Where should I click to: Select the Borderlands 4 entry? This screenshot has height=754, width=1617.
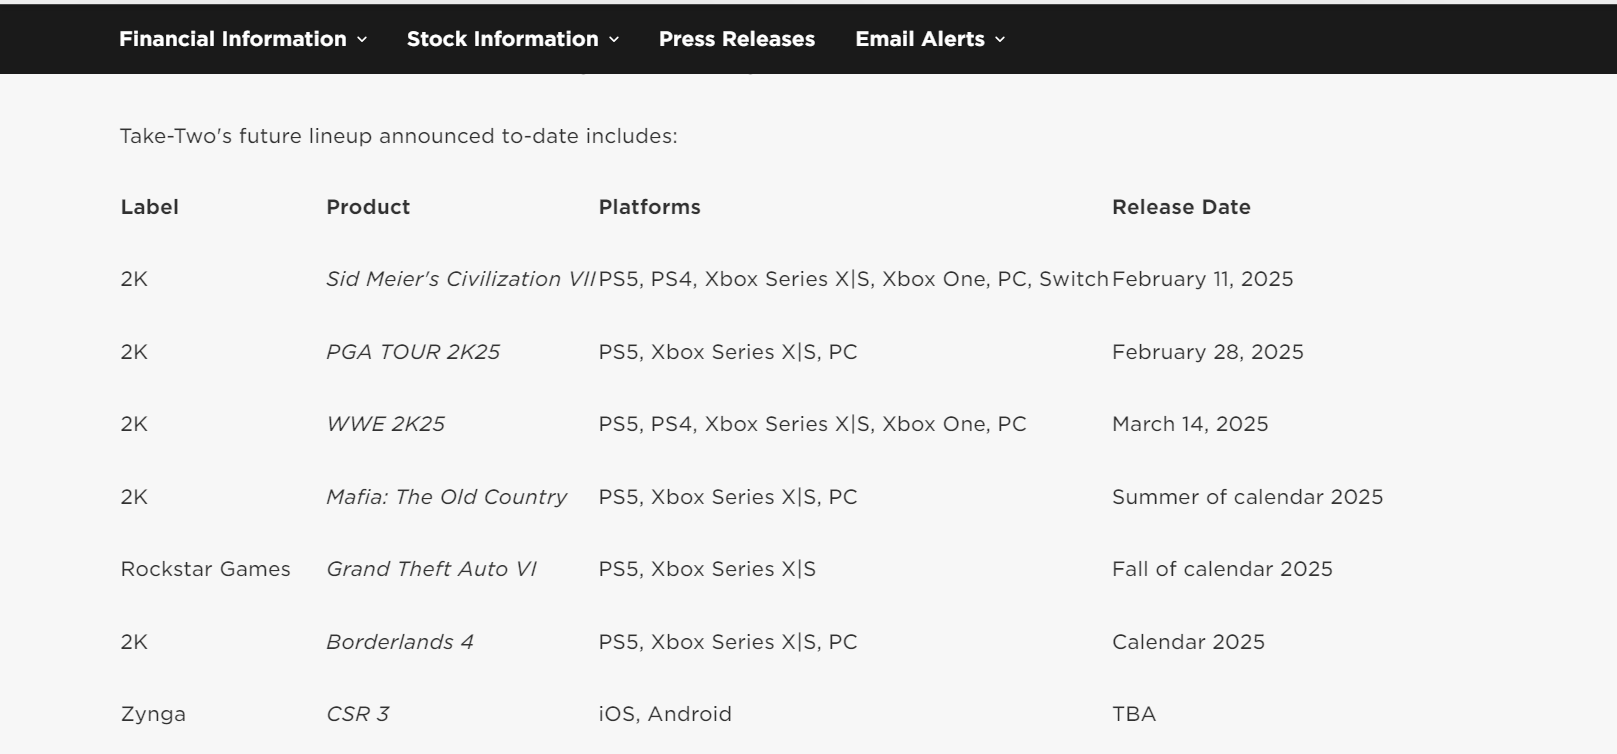point(400,642)
